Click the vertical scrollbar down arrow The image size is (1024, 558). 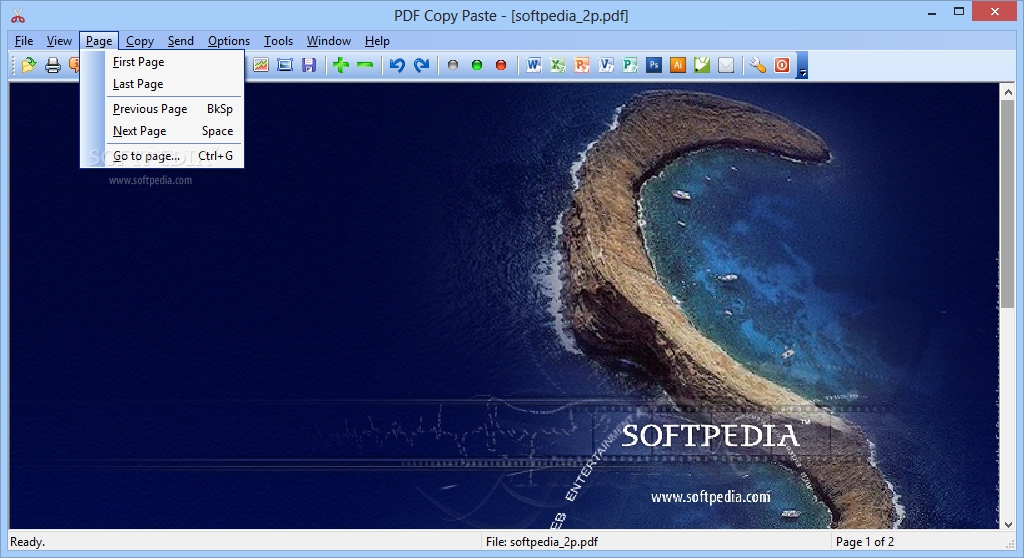tap(1008, 524)
